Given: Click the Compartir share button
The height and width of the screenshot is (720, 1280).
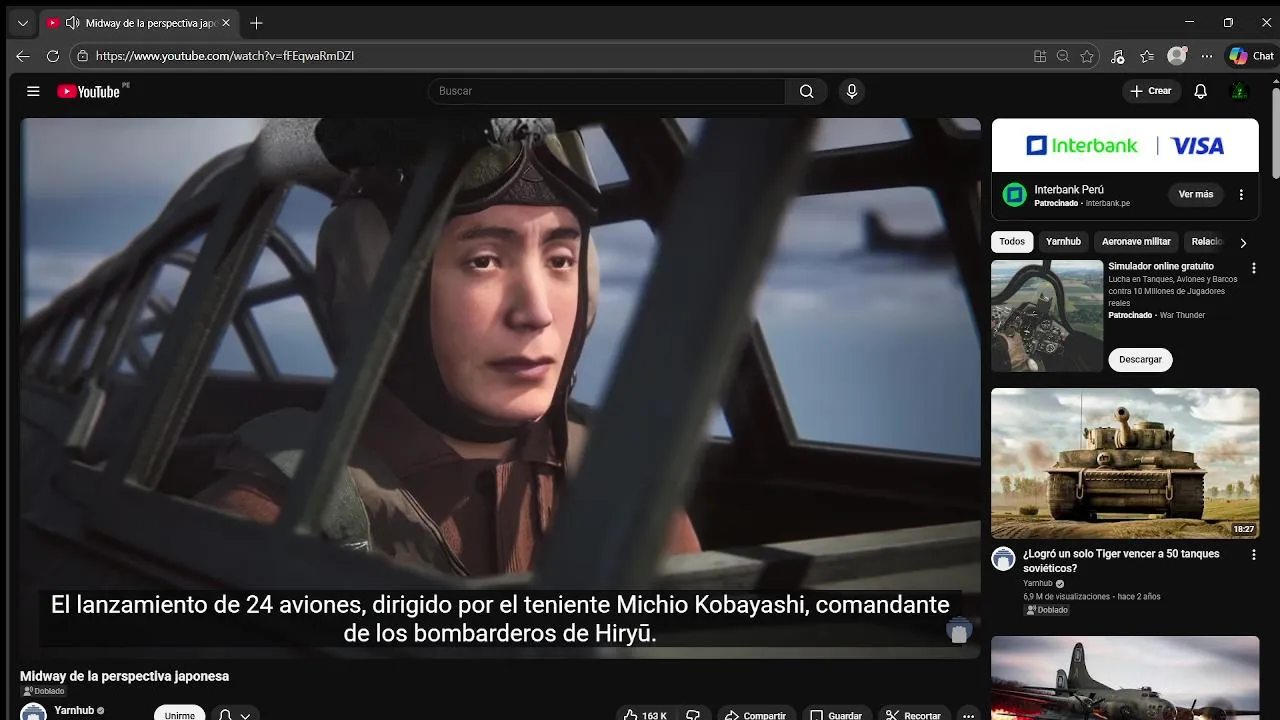Looking at the screenshot, I should click(756, 715).
